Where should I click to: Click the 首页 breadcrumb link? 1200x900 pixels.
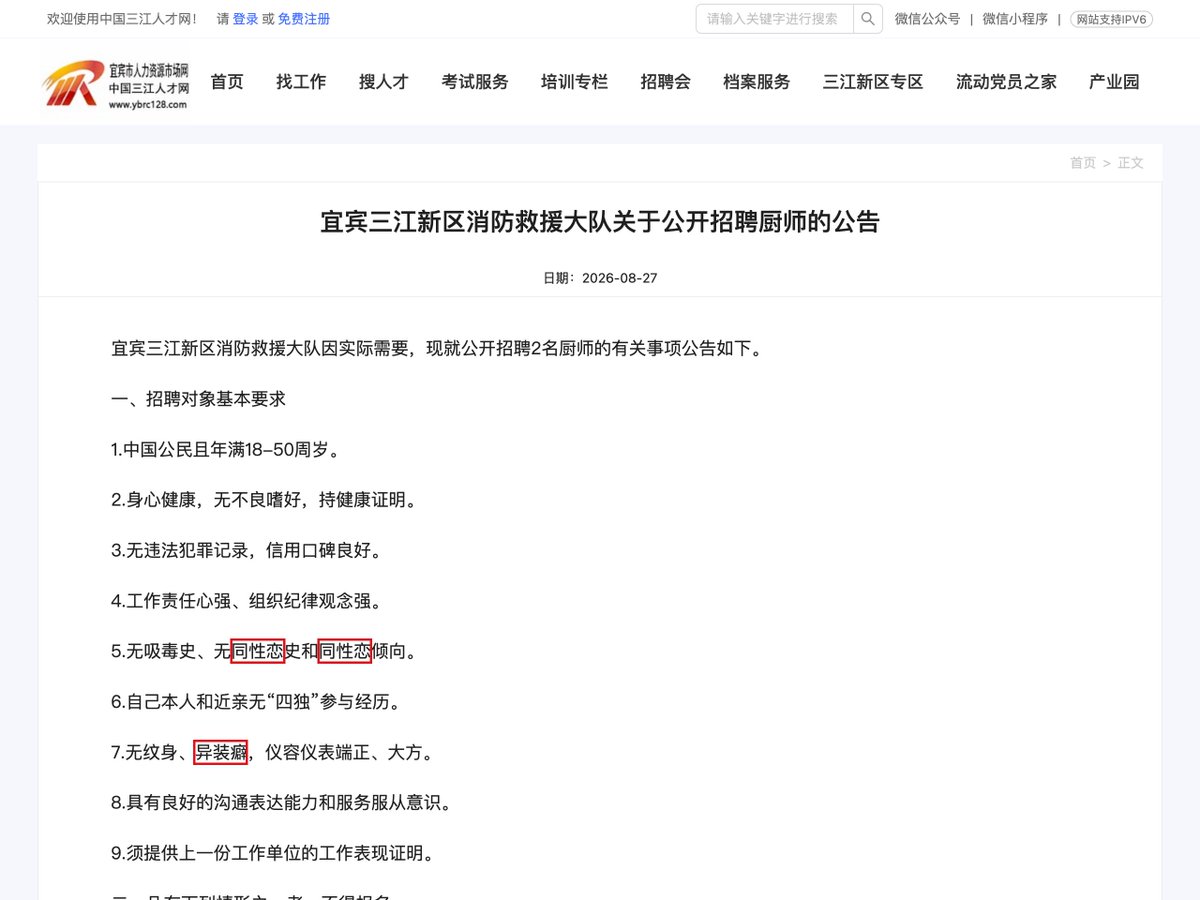(x=1083, y=163)
